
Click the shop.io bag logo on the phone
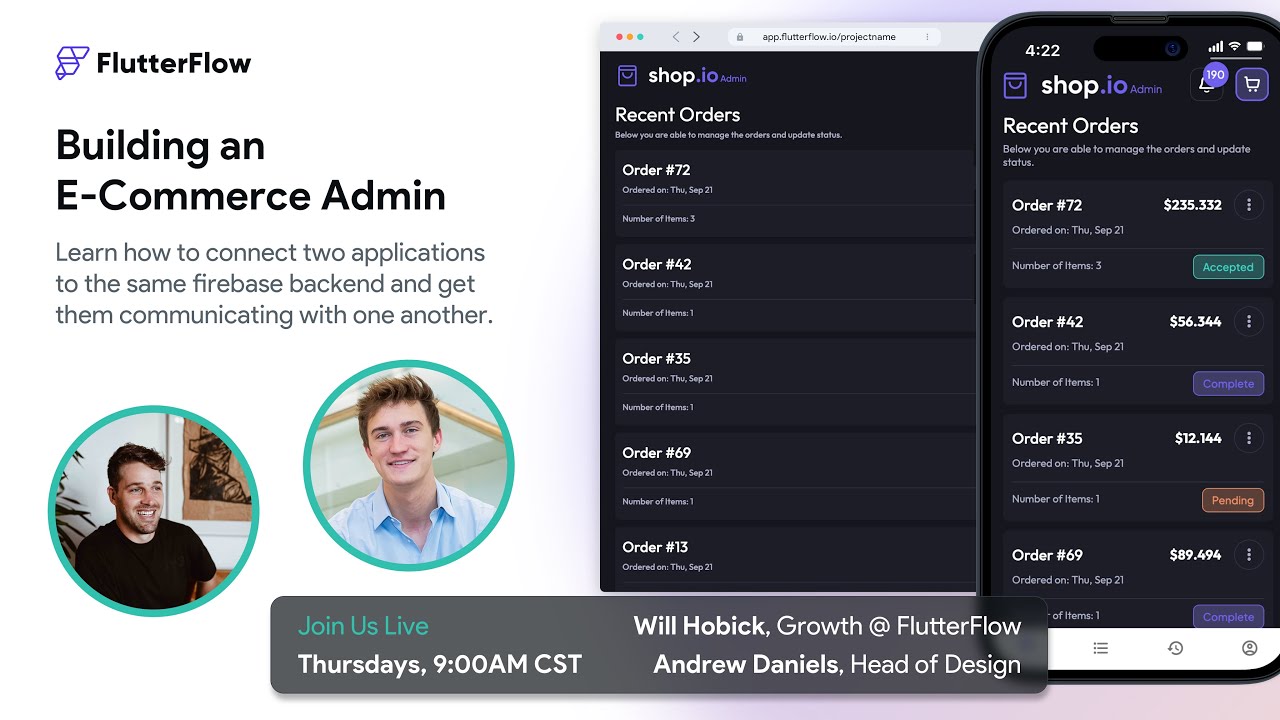point(1015,86)
